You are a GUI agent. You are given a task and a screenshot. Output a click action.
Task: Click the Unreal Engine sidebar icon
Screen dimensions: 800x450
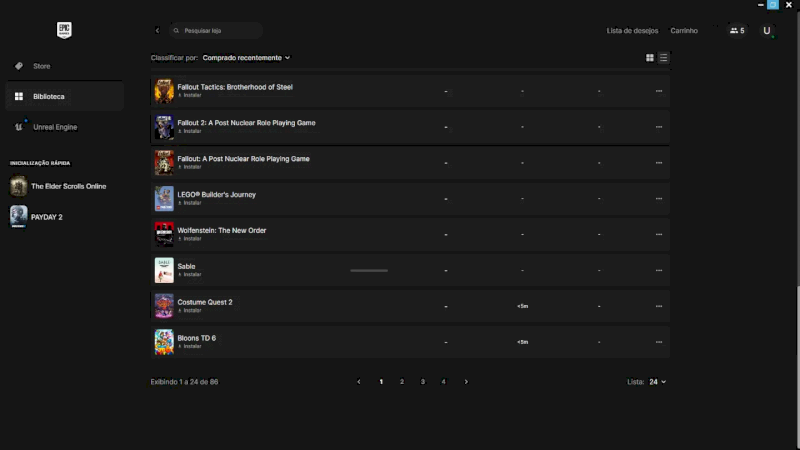pyautogui.click(x=19, y=127)
